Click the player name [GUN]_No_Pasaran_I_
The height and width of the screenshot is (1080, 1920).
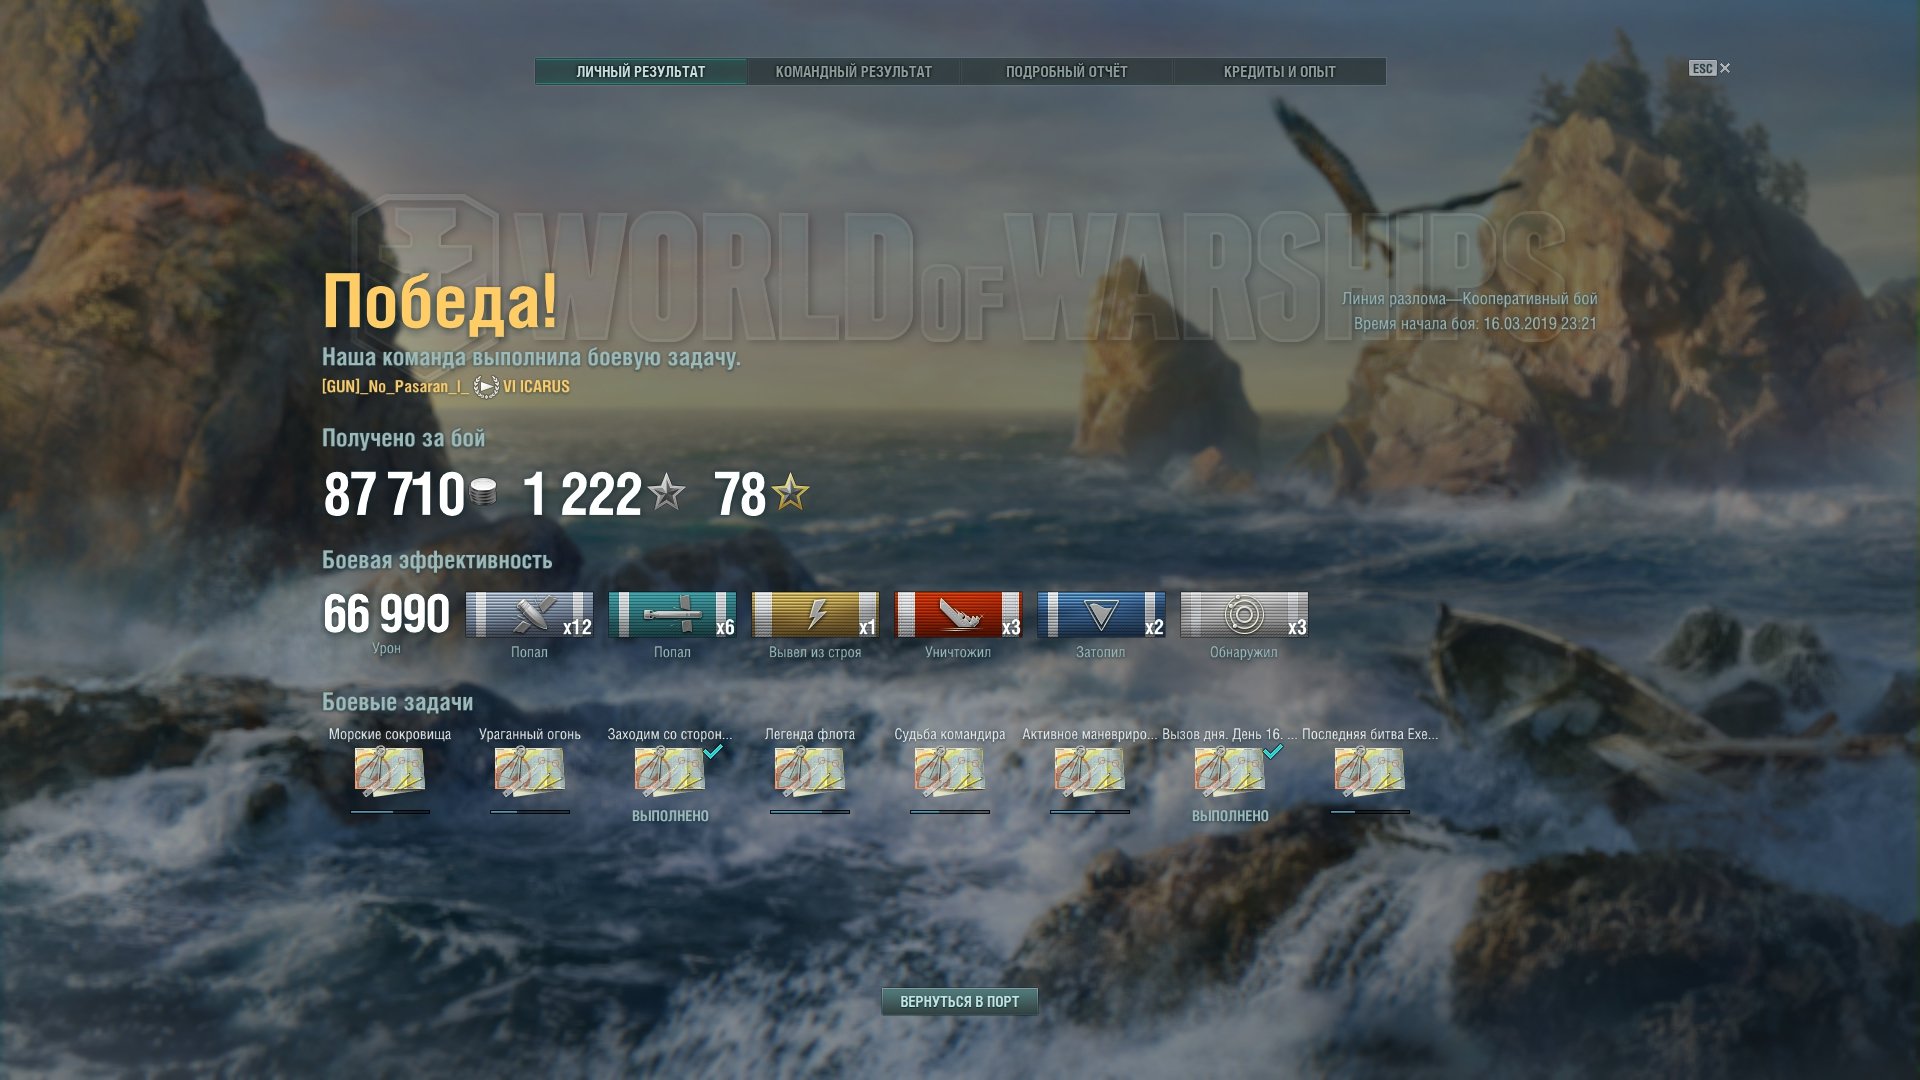[395, 387]
